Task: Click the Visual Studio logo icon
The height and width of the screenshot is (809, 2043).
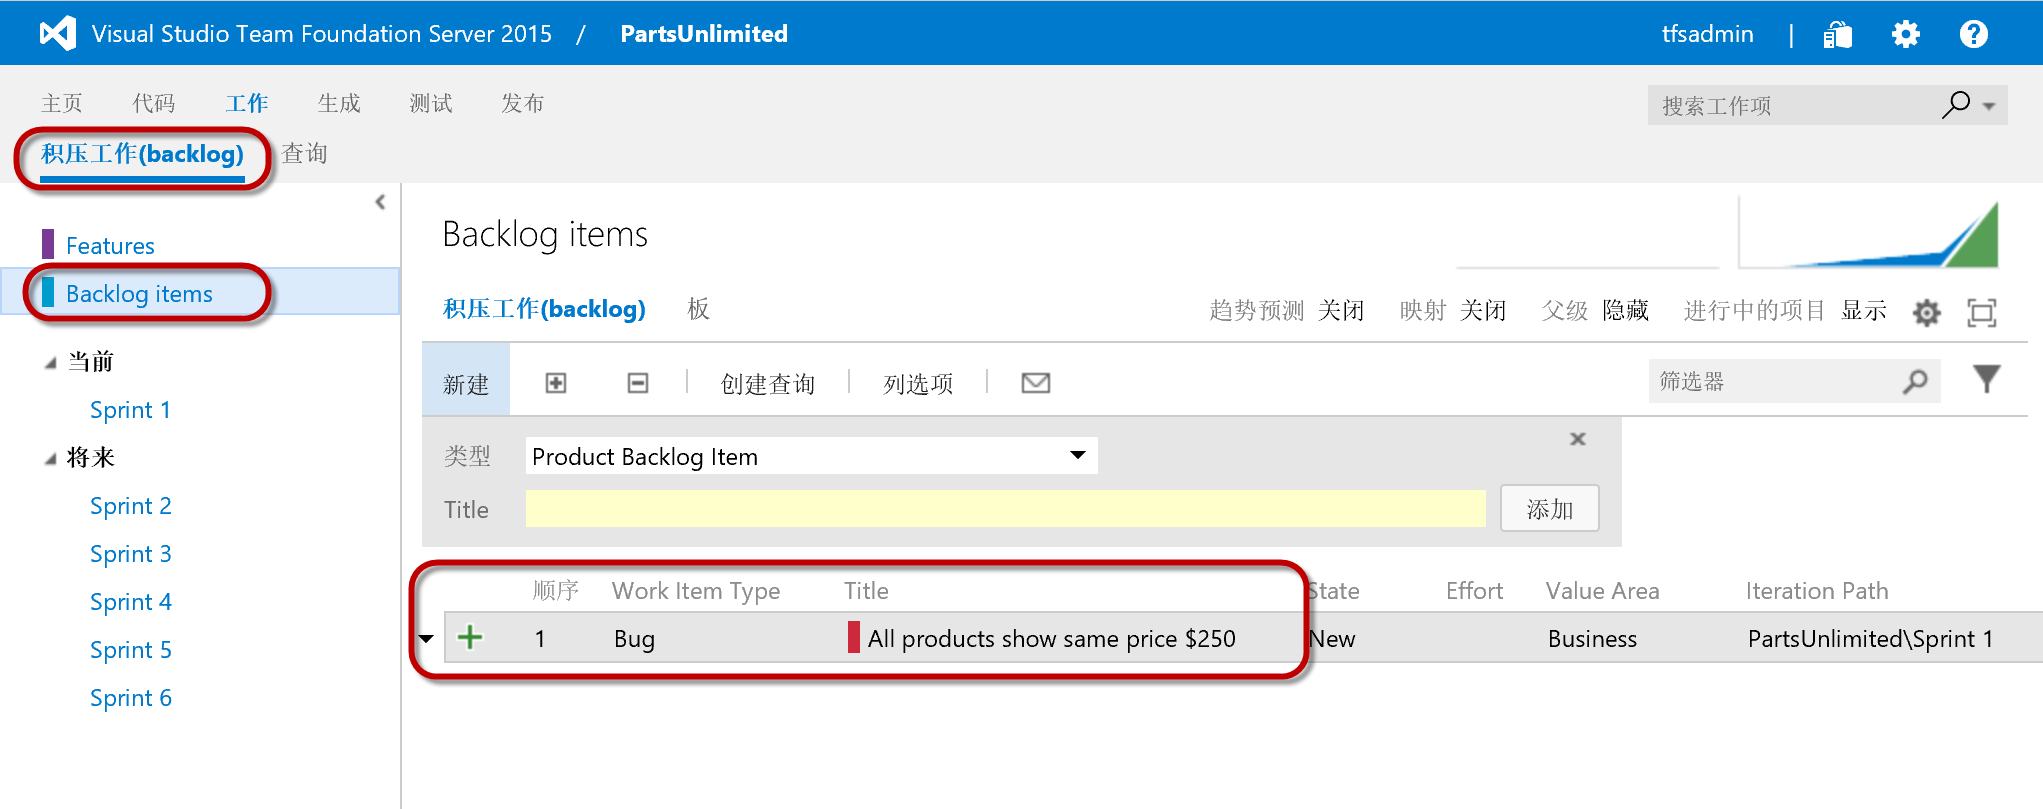Action: pos(58,34)
